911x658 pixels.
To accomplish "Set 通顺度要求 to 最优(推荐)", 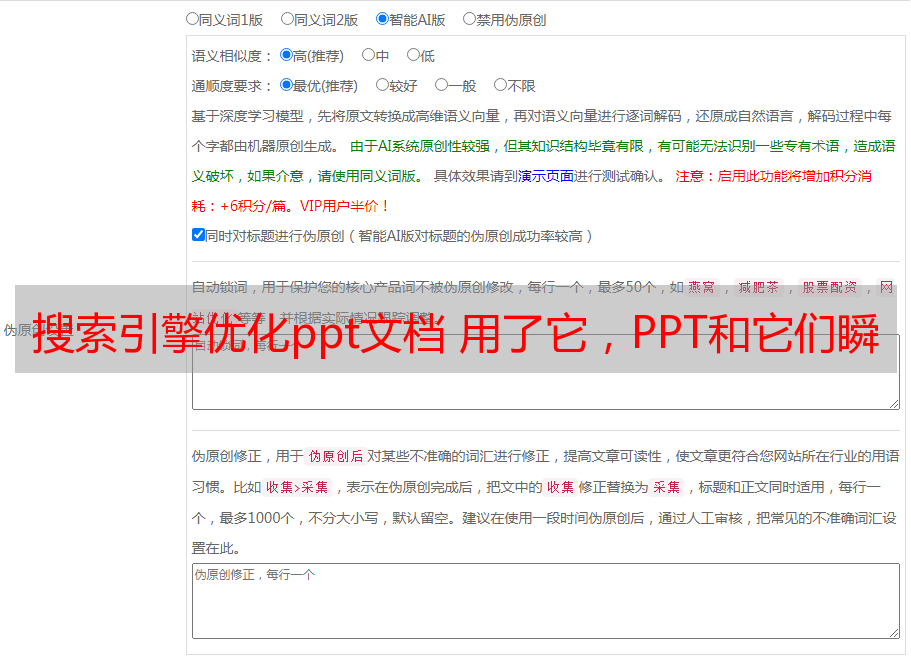I will (286, 85).
